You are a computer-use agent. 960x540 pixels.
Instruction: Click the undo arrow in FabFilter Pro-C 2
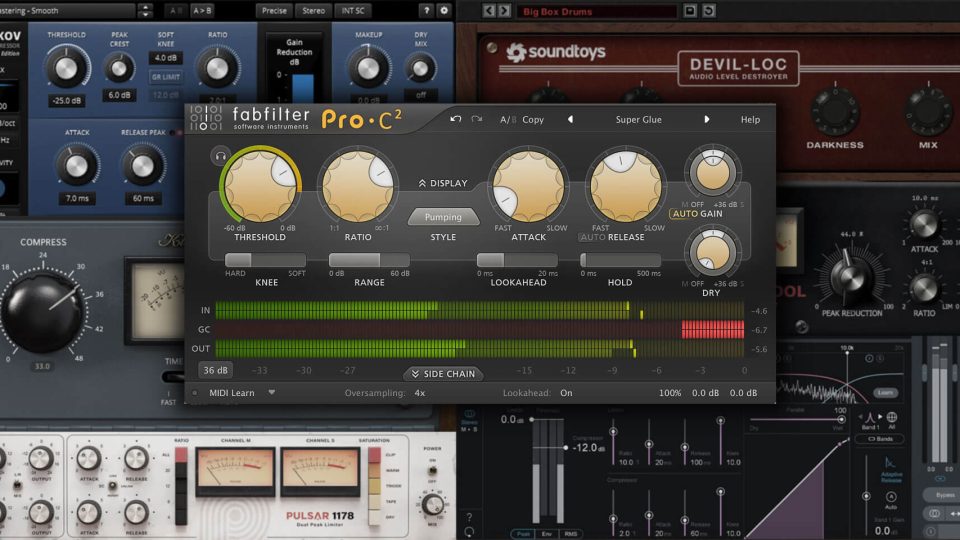click(x=456, y=119)
